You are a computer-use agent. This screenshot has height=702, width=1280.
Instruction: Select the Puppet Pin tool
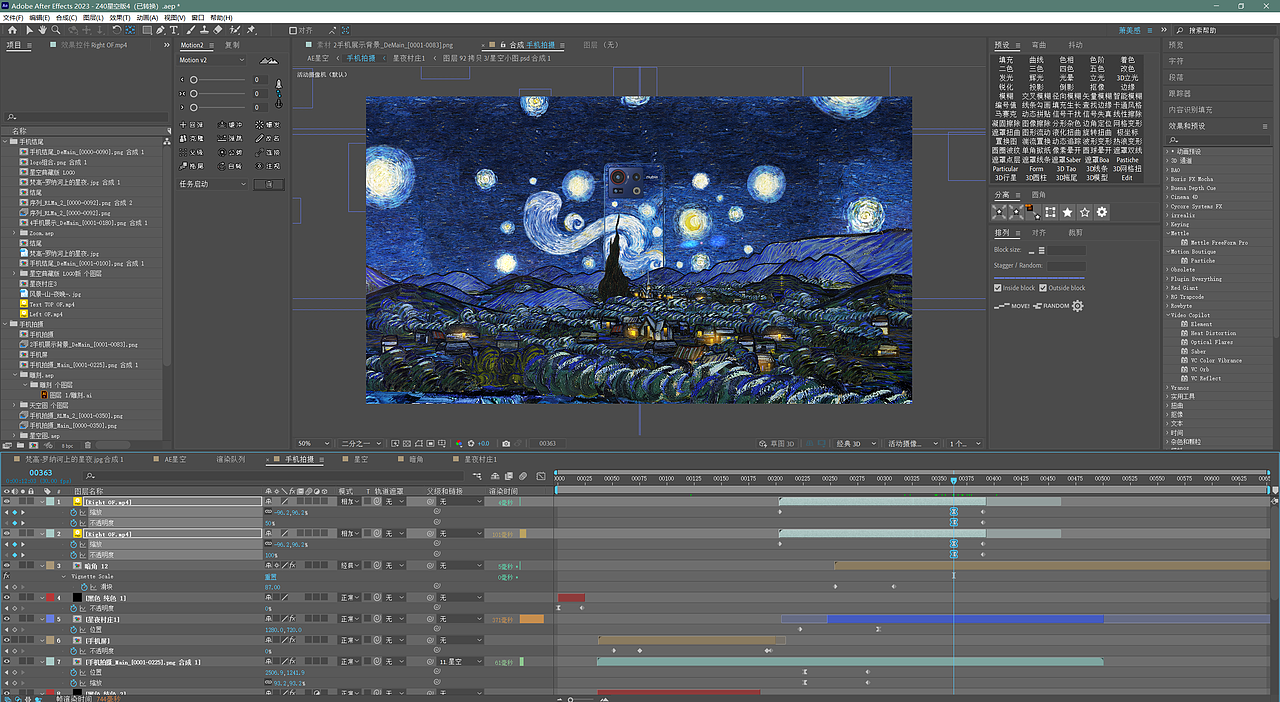[x=250, y=30]
